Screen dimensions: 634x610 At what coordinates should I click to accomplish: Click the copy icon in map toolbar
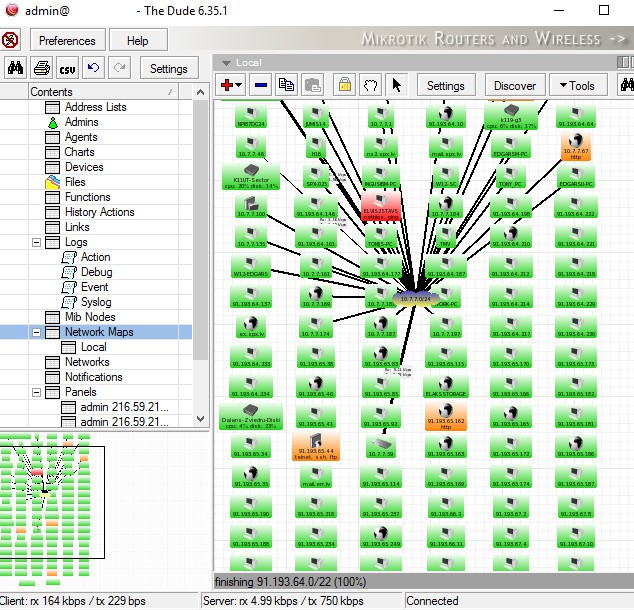pyautogui.click(x=287, y=85)
